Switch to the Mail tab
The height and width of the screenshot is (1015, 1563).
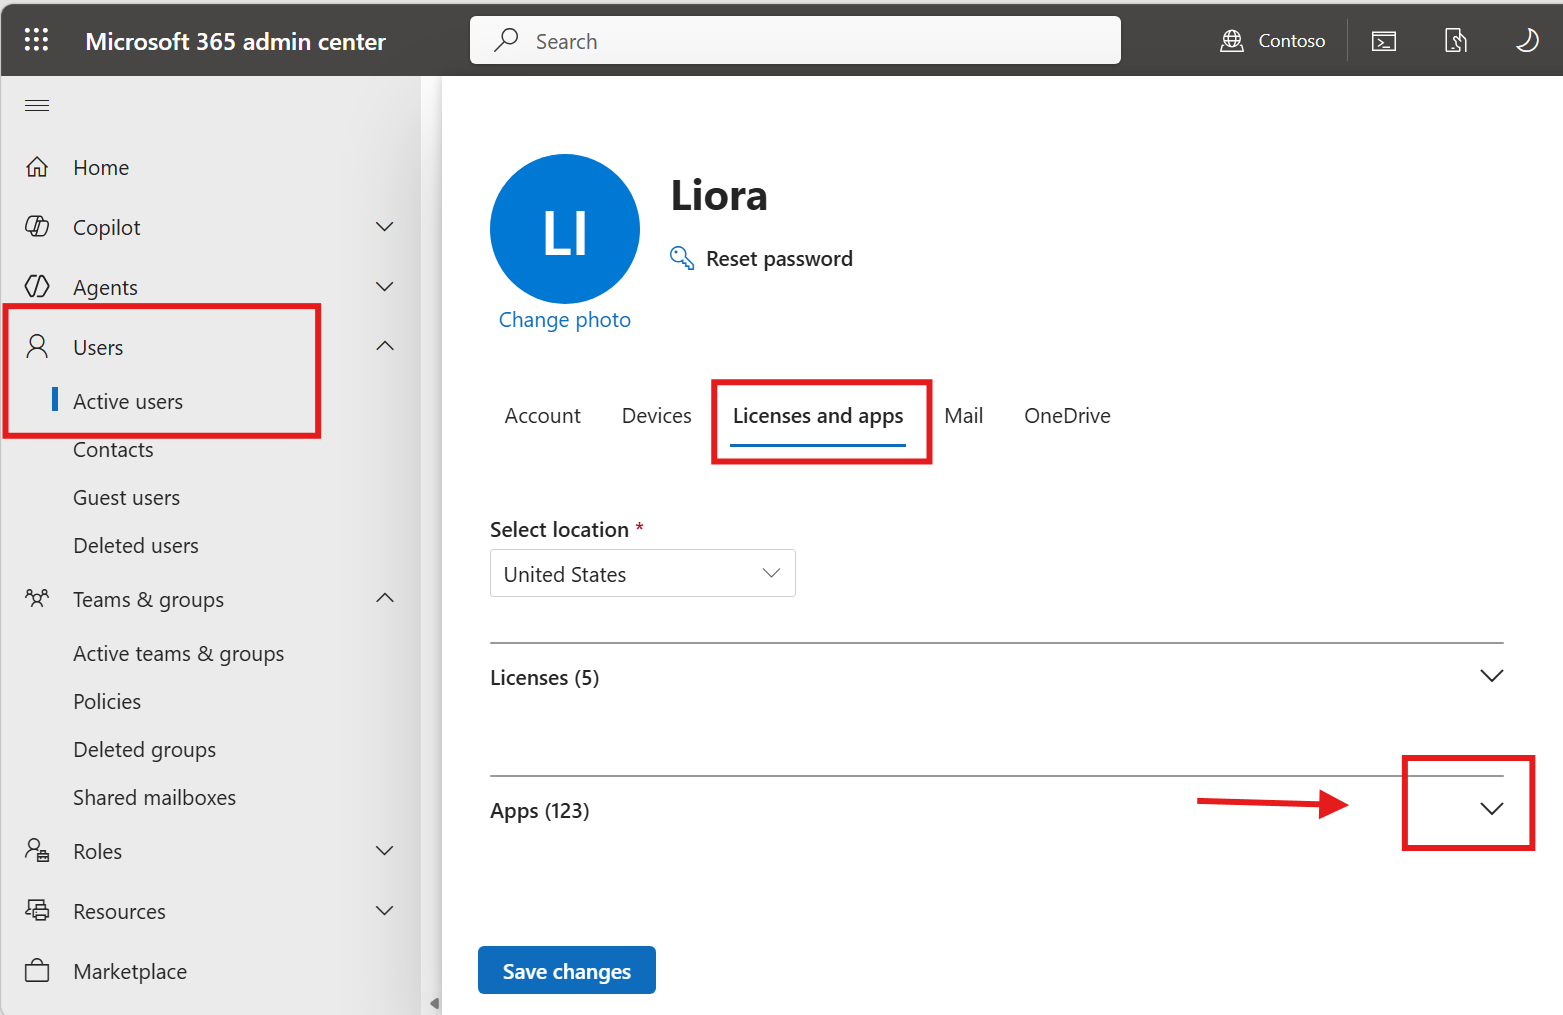[x=964, y=416]
